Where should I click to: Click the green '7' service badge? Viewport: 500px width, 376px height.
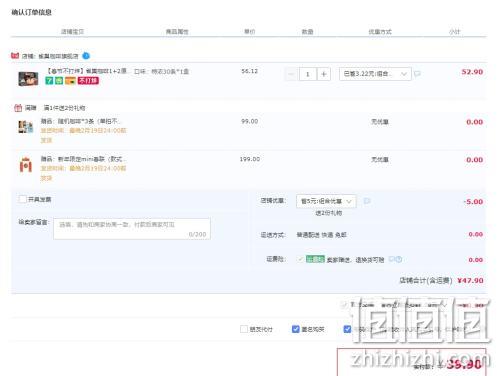(x=49, y=81)
